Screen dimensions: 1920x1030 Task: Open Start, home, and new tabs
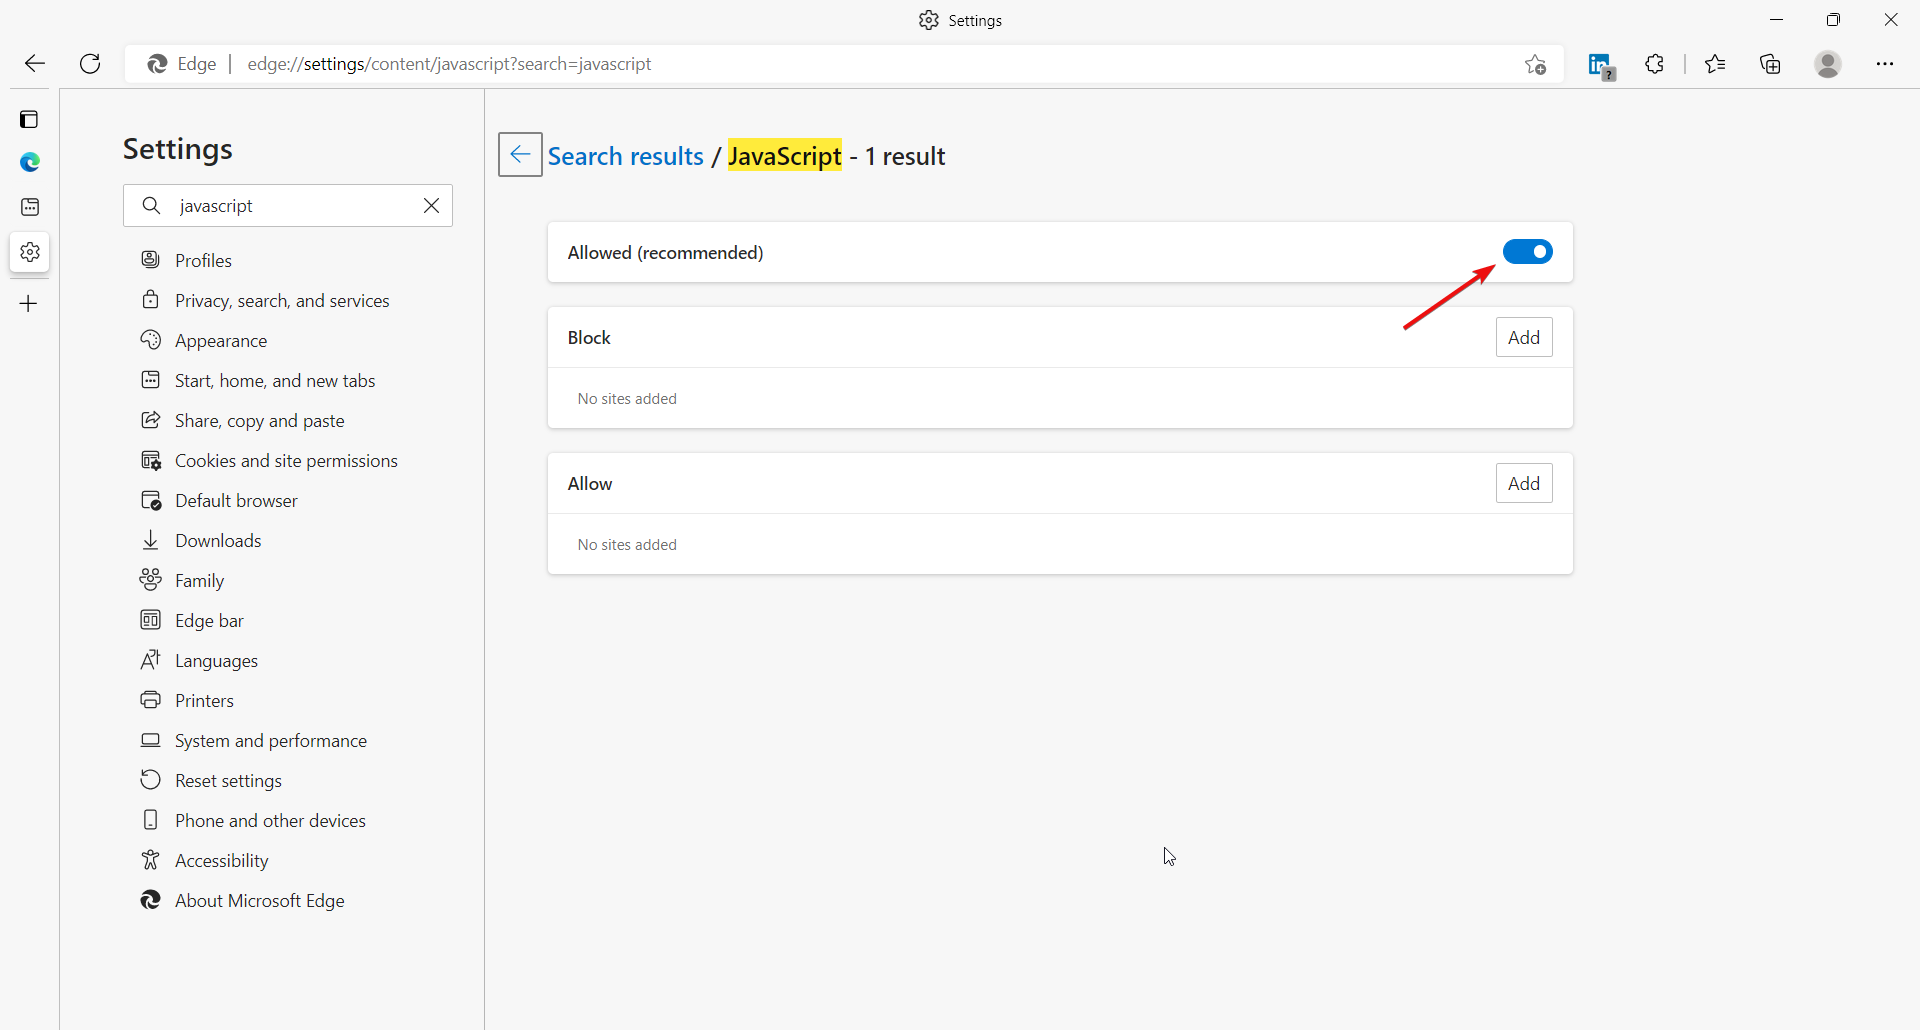point(275,380)
